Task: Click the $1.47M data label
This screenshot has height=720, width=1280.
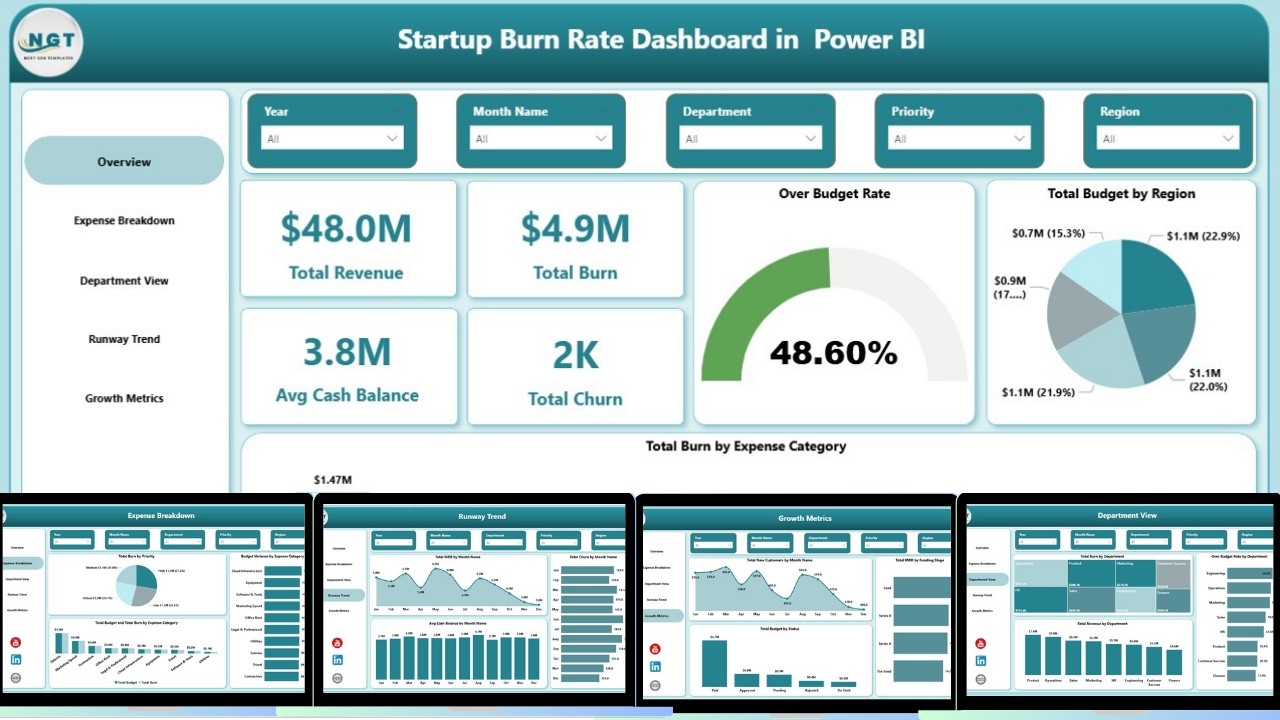Action: pos(333,480)
